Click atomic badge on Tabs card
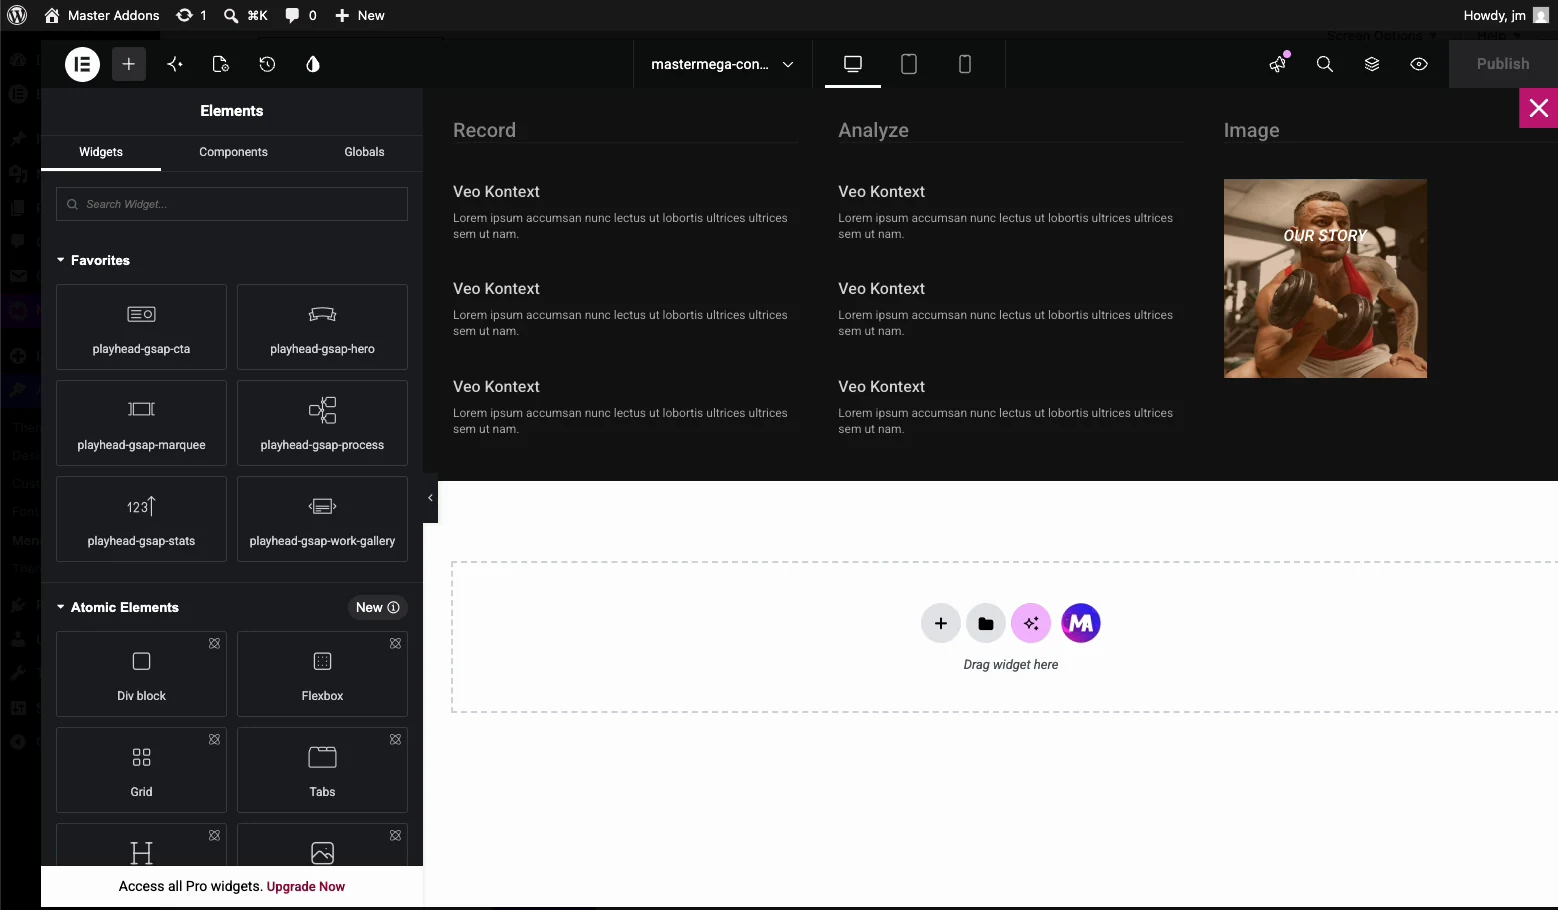The width and height of the screenshot is (1558, 910). (x=395, y=739)
